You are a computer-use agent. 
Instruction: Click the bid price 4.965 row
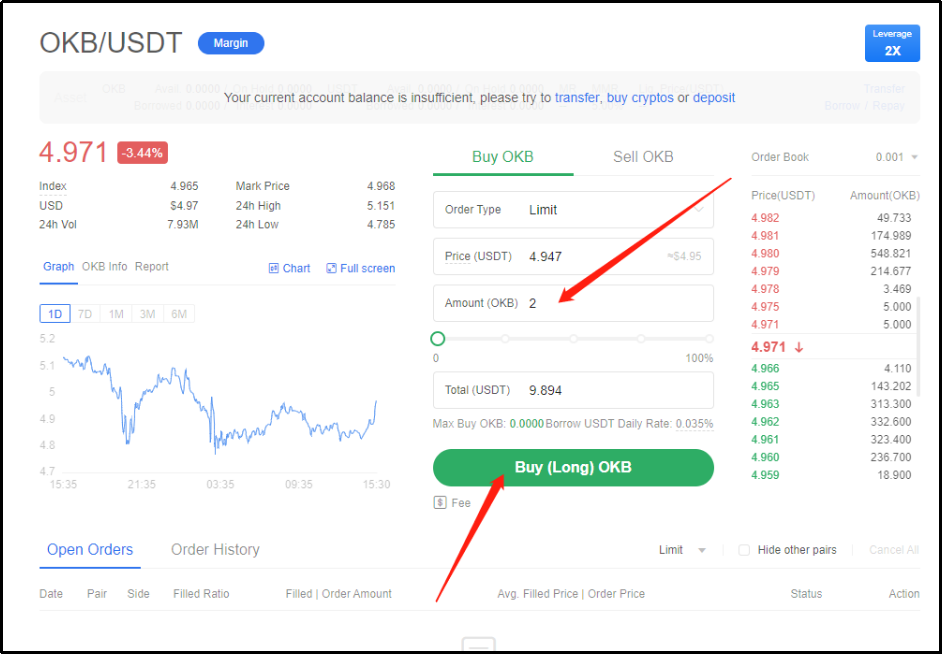pyautogui.click(x=831, y=386)
